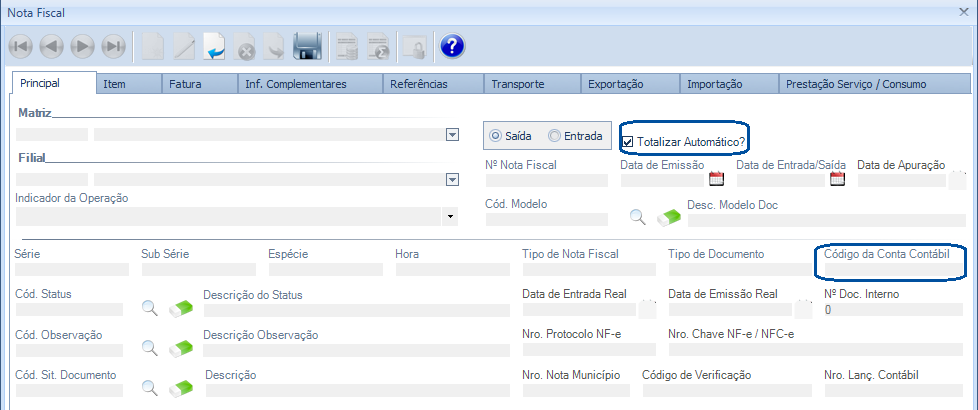Focus the Série input field

tap(72, 270)
